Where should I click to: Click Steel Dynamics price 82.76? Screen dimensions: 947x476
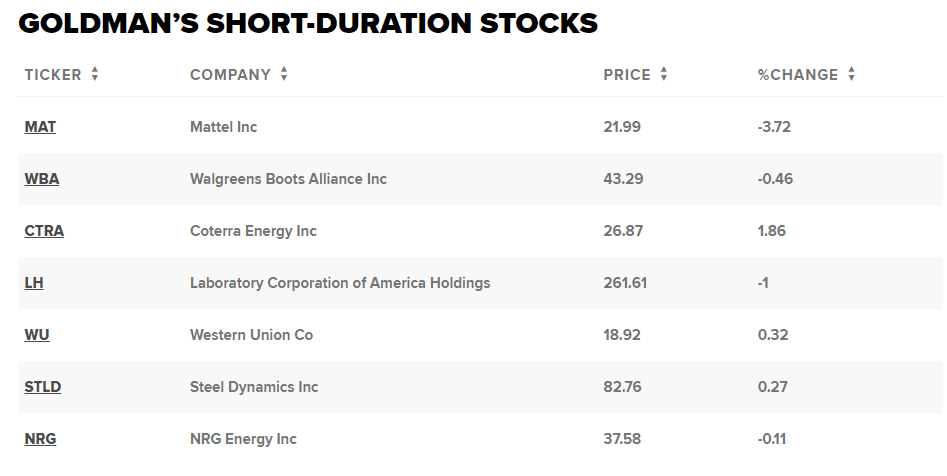[623, 387]
